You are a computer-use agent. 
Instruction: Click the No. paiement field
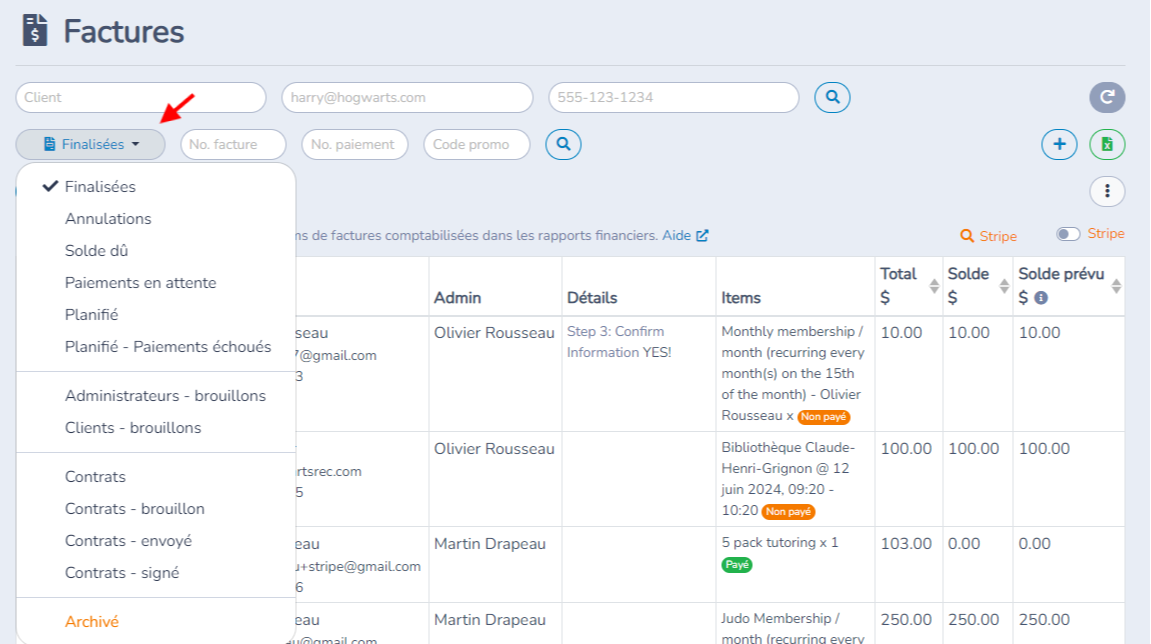pos(355,145)
